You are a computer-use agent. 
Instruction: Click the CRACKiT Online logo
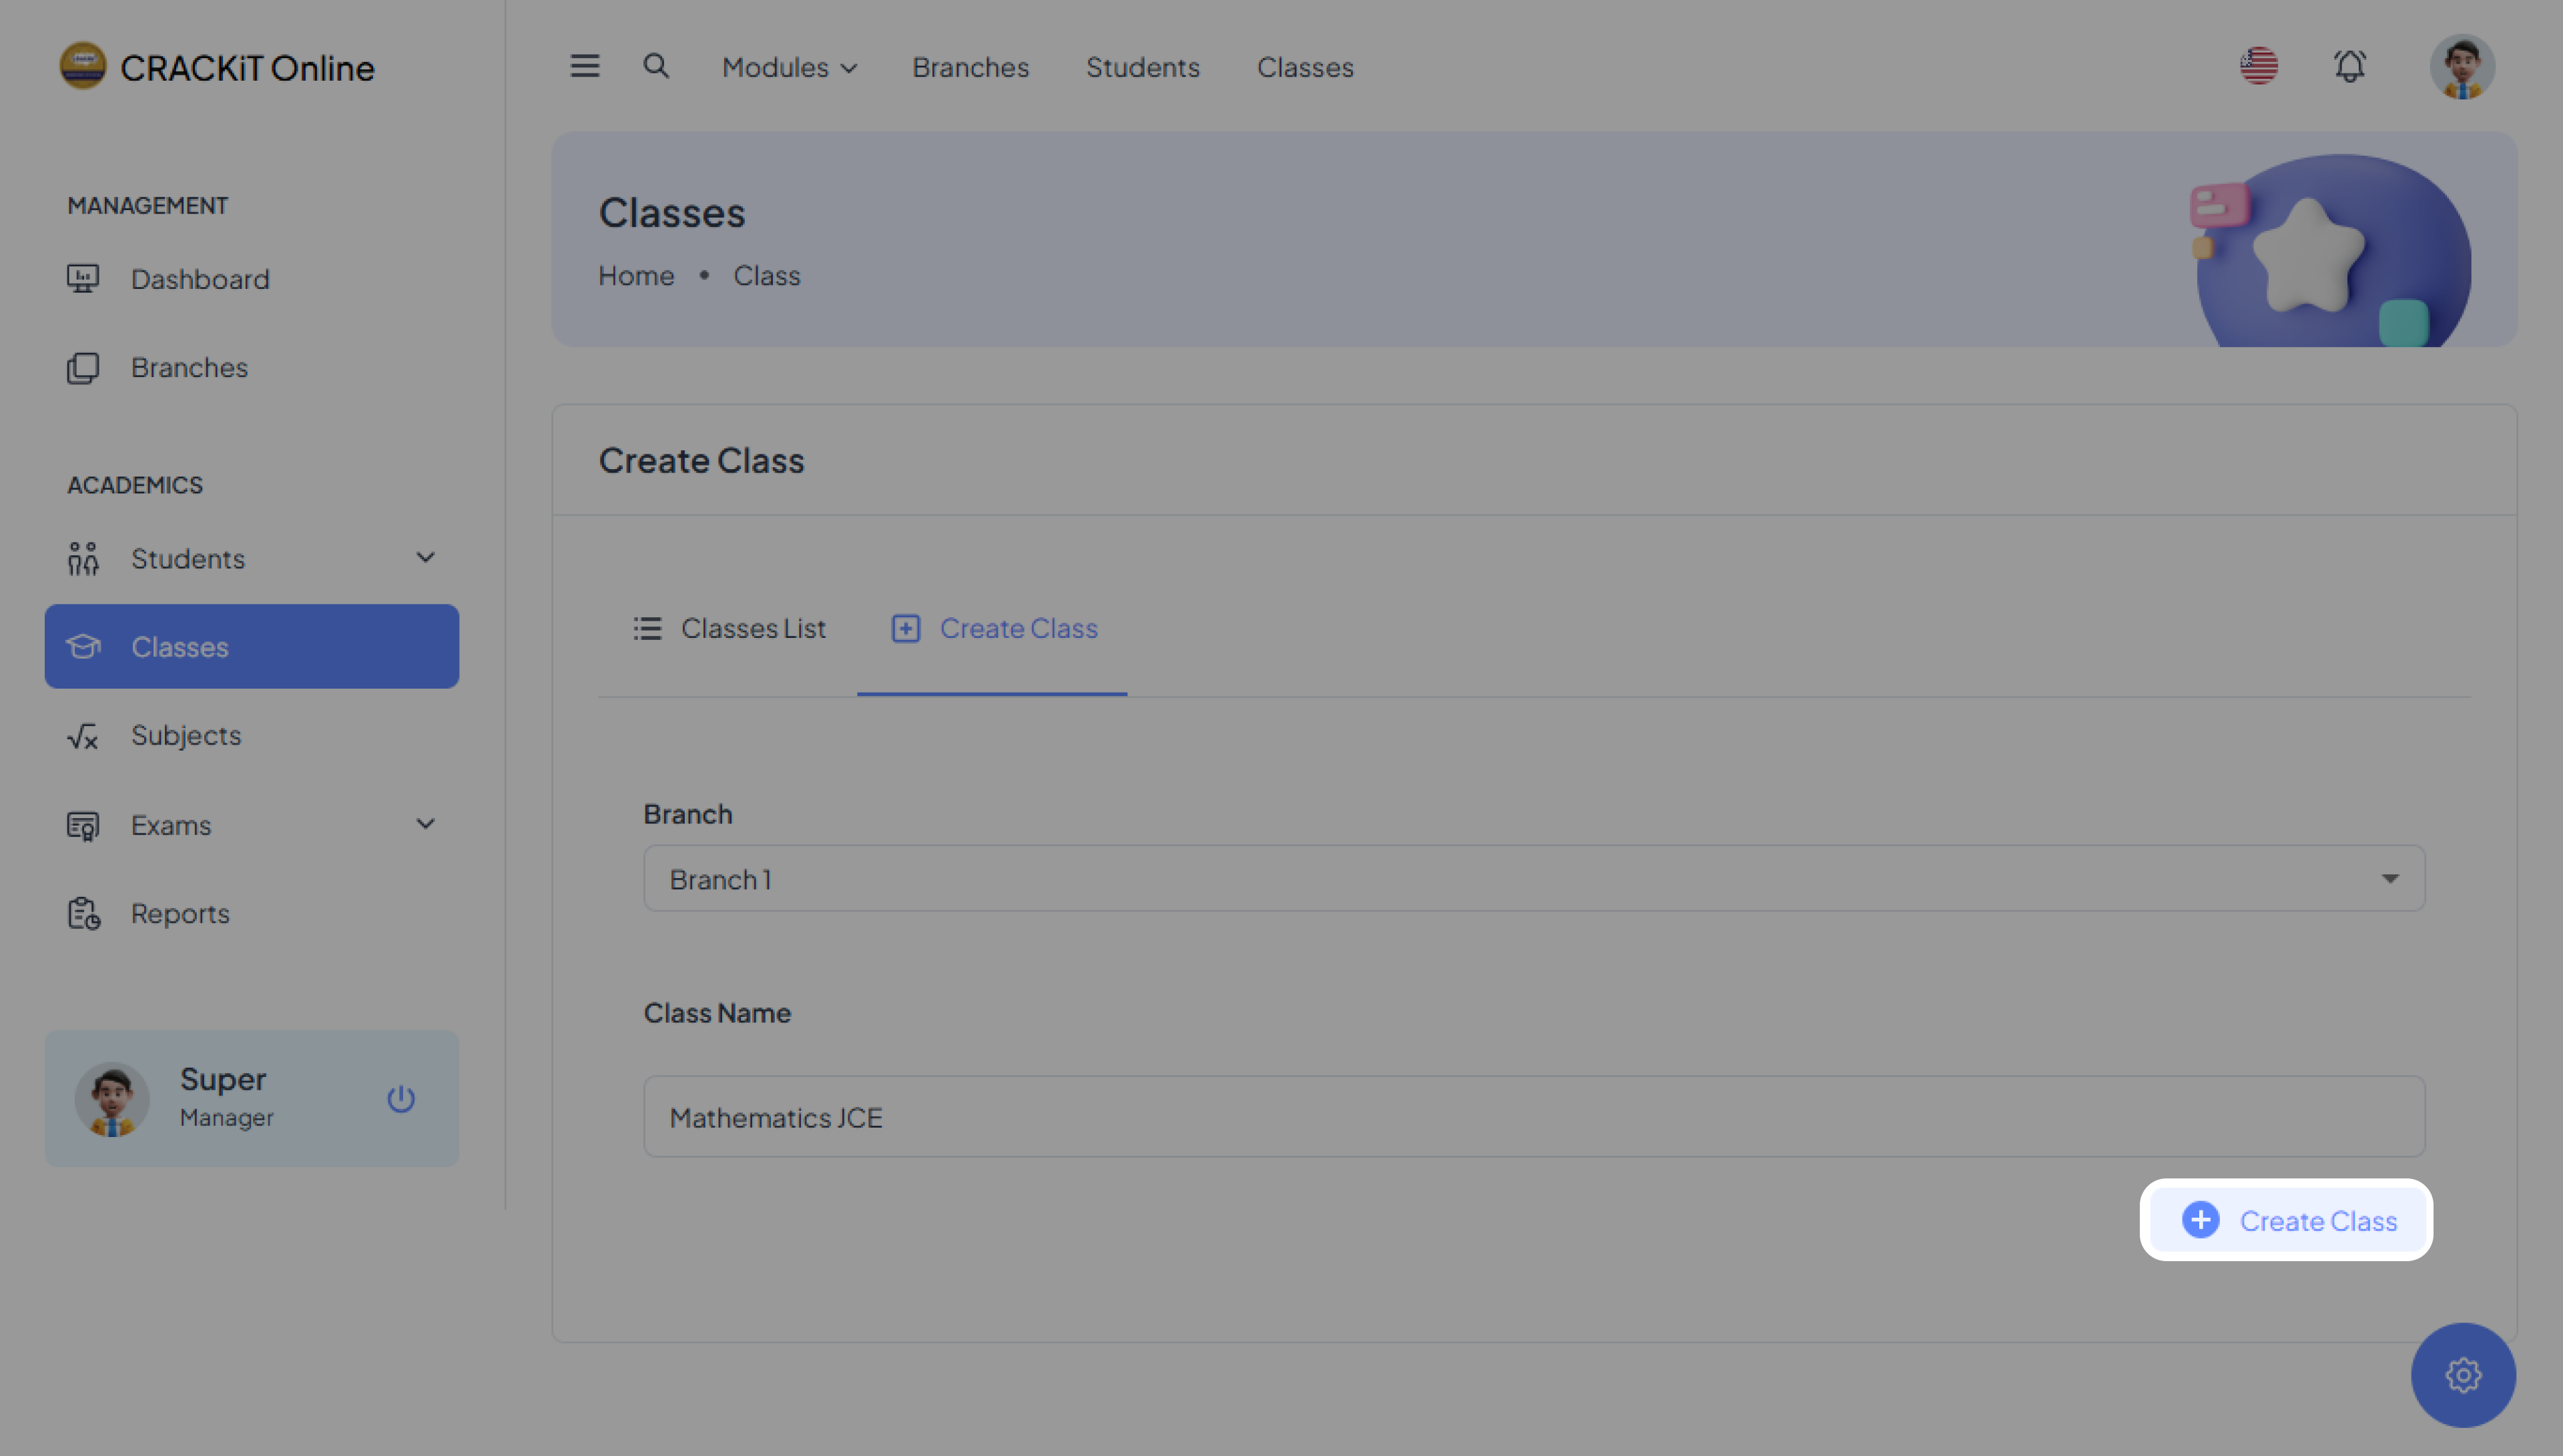click(x=217, y=67)
